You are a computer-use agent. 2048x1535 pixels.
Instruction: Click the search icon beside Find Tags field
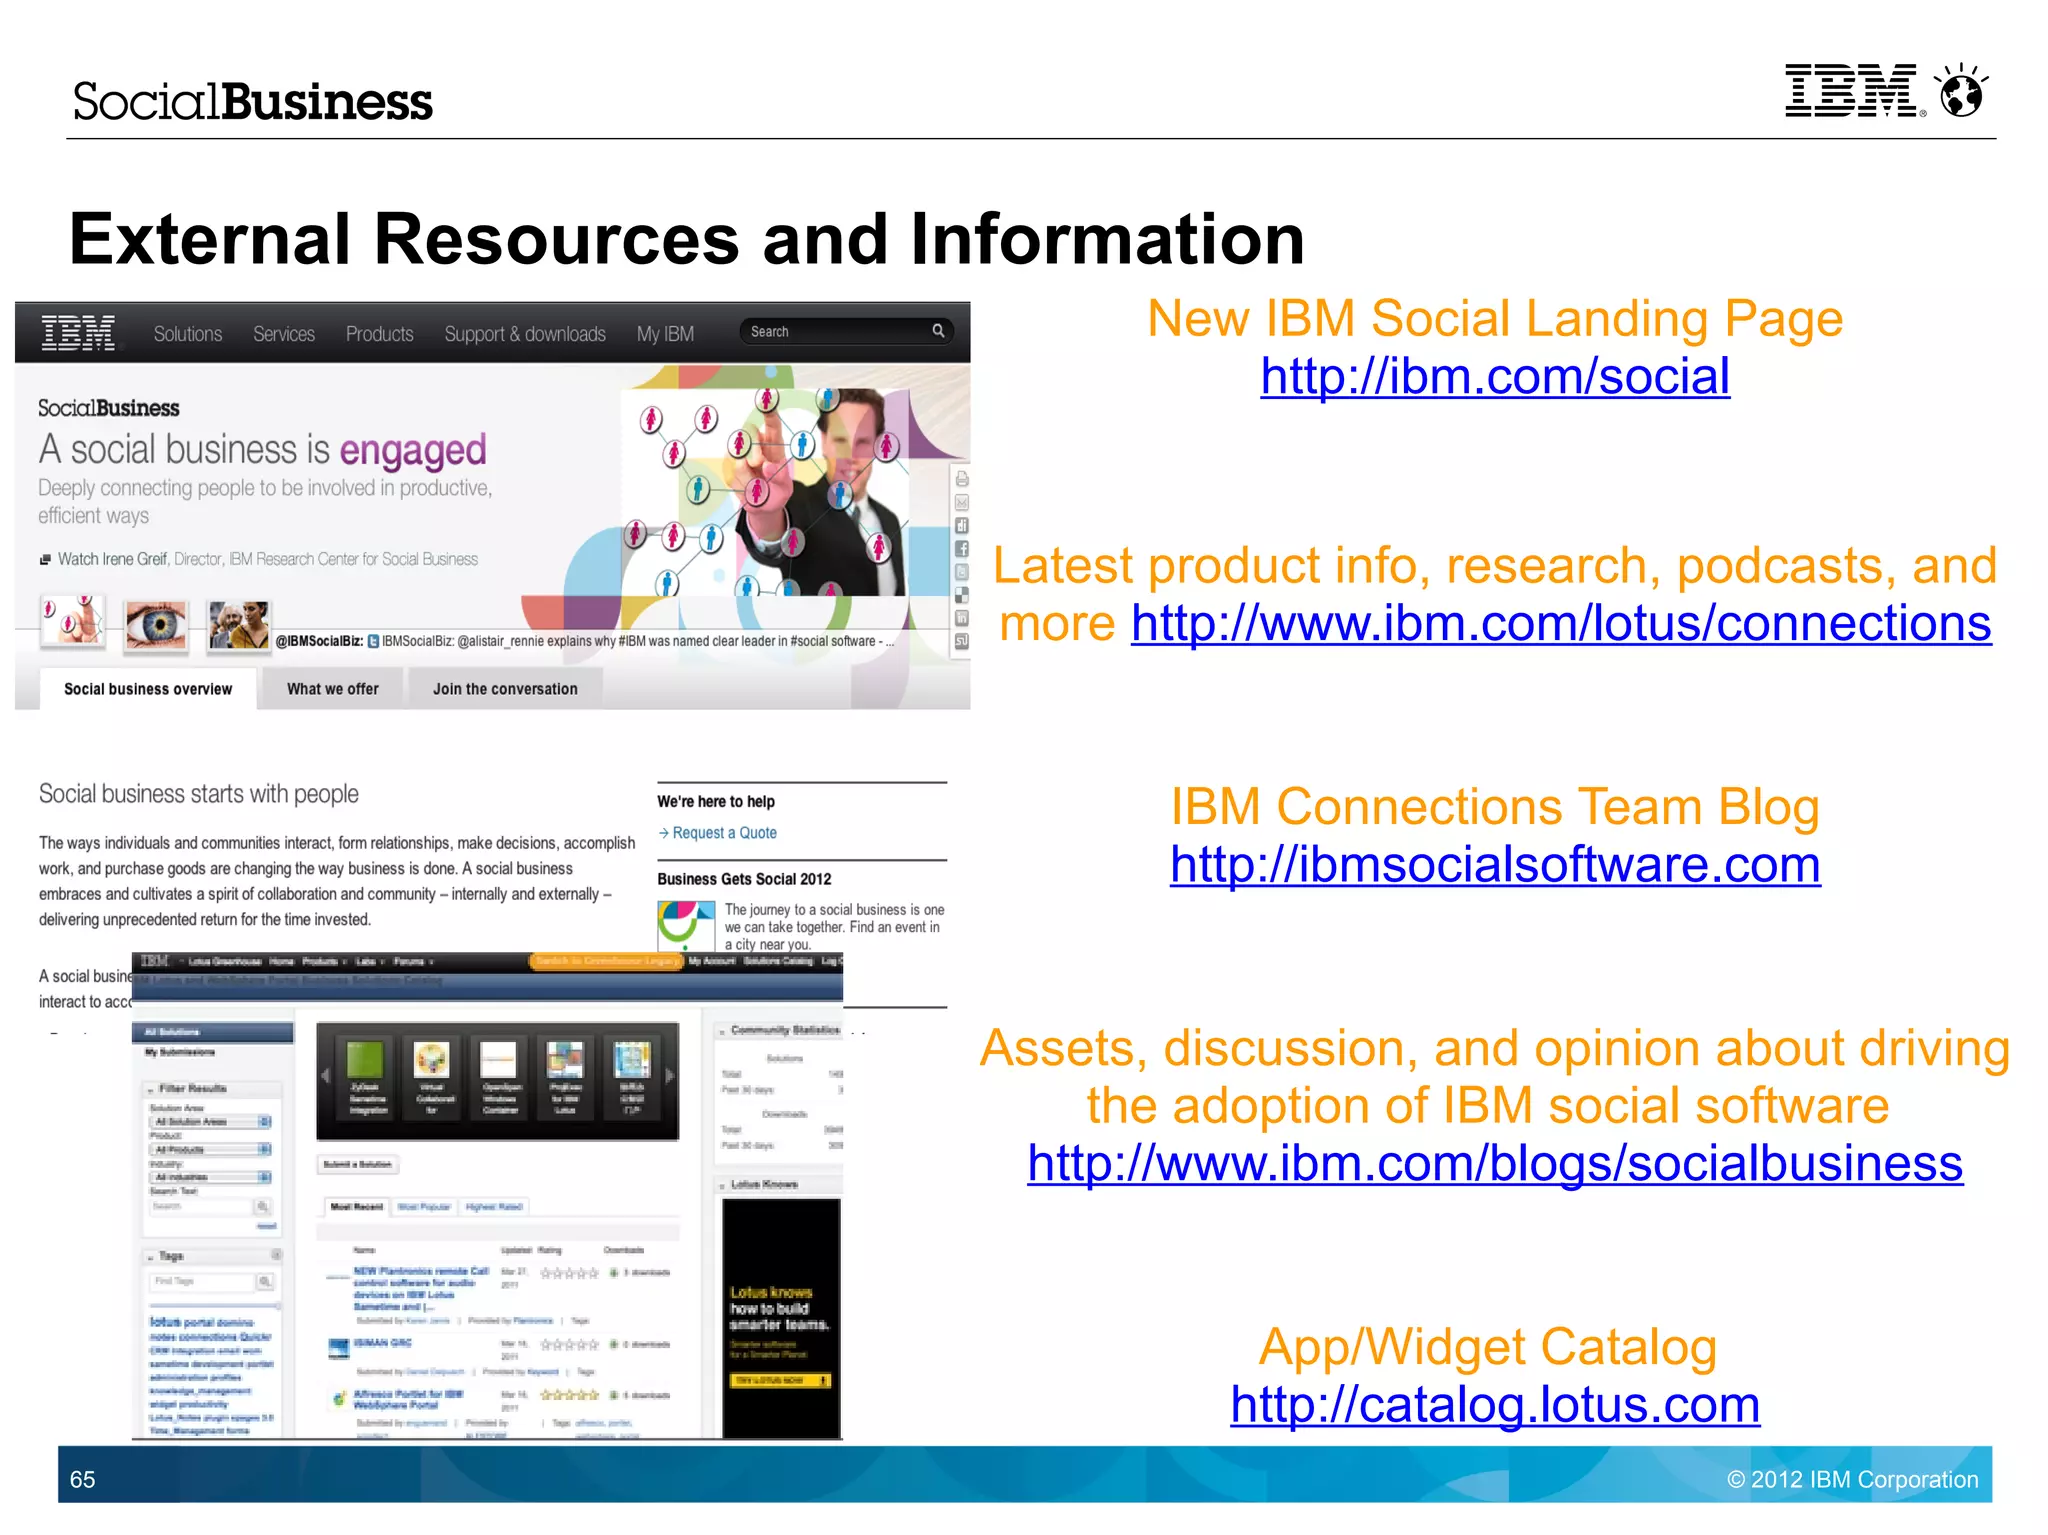pos(265,1281)
